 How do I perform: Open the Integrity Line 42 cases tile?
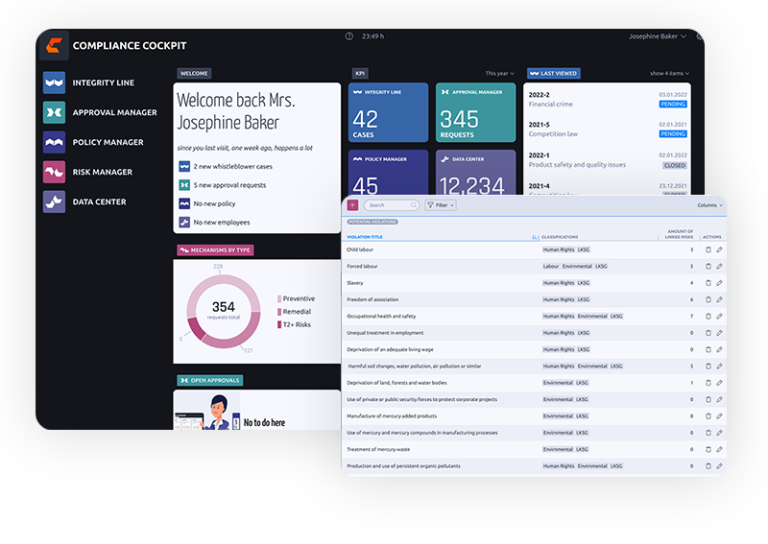(388, 113)
